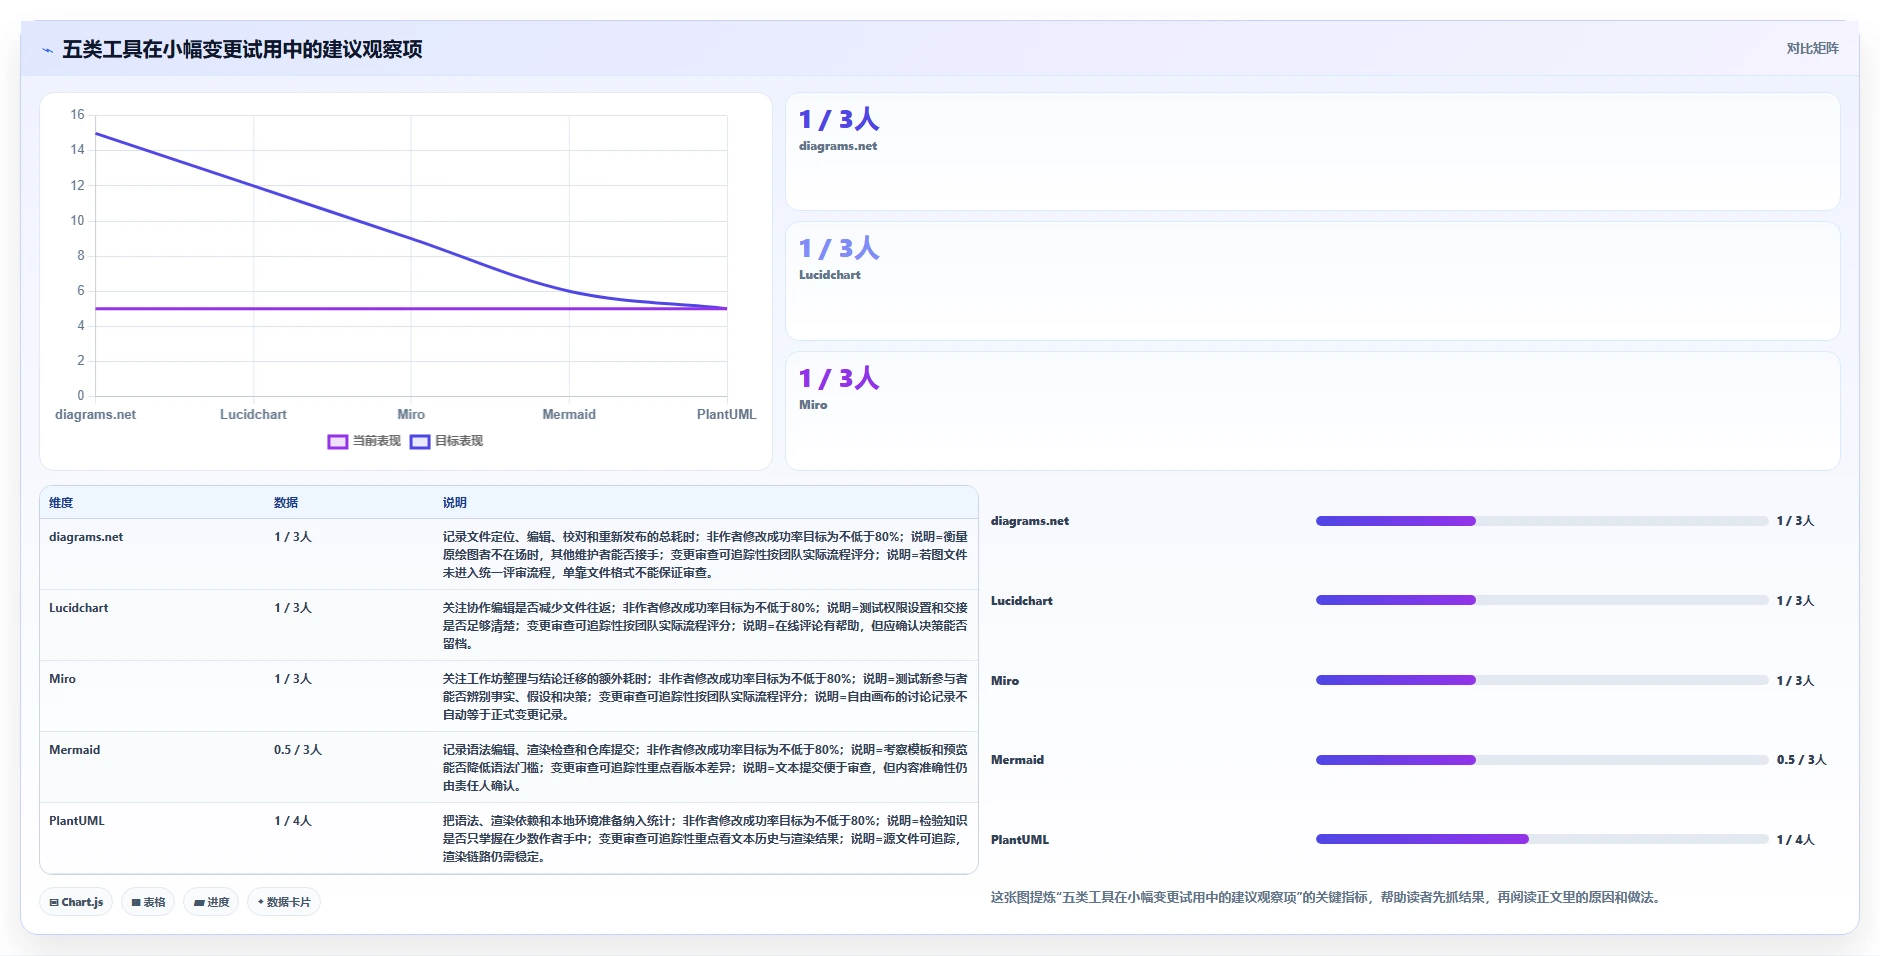The height and width of the screenshot is (956, 1880).
Task: Click Miro label on chart x-axis
Action: (x=411, y=414)
